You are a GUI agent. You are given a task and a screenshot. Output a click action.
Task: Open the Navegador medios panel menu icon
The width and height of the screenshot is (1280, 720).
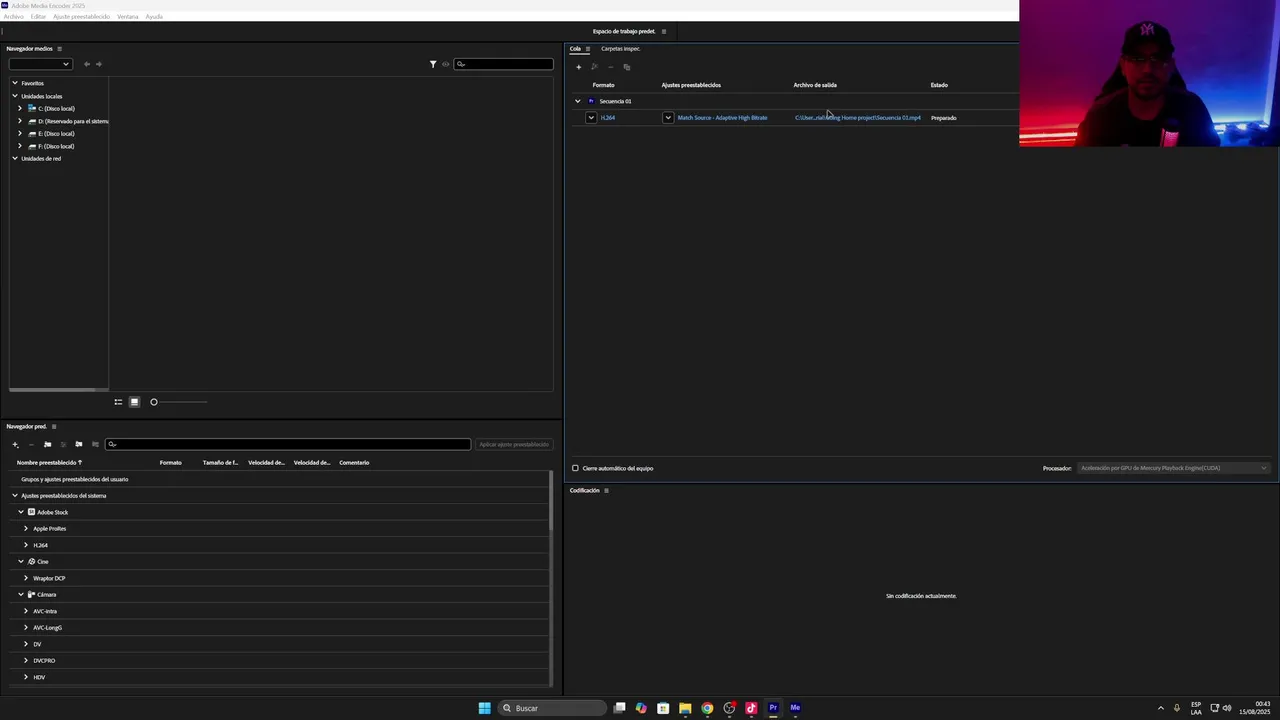coord(59,49)
